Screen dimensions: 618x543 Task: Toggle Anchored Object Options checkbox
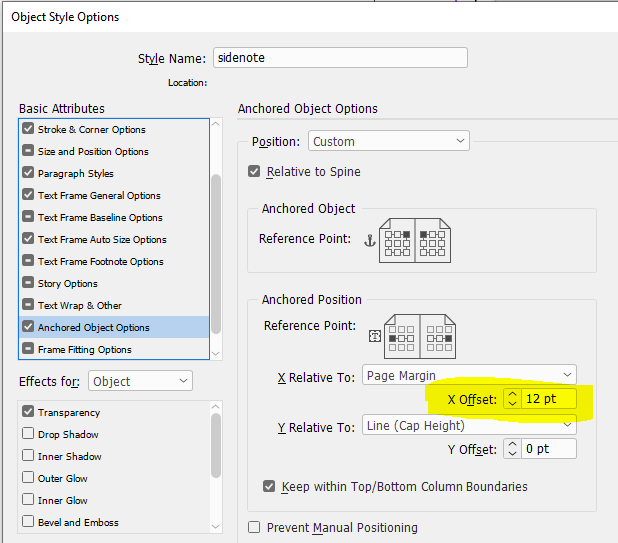pyautogui.click(x=28, y=327)
